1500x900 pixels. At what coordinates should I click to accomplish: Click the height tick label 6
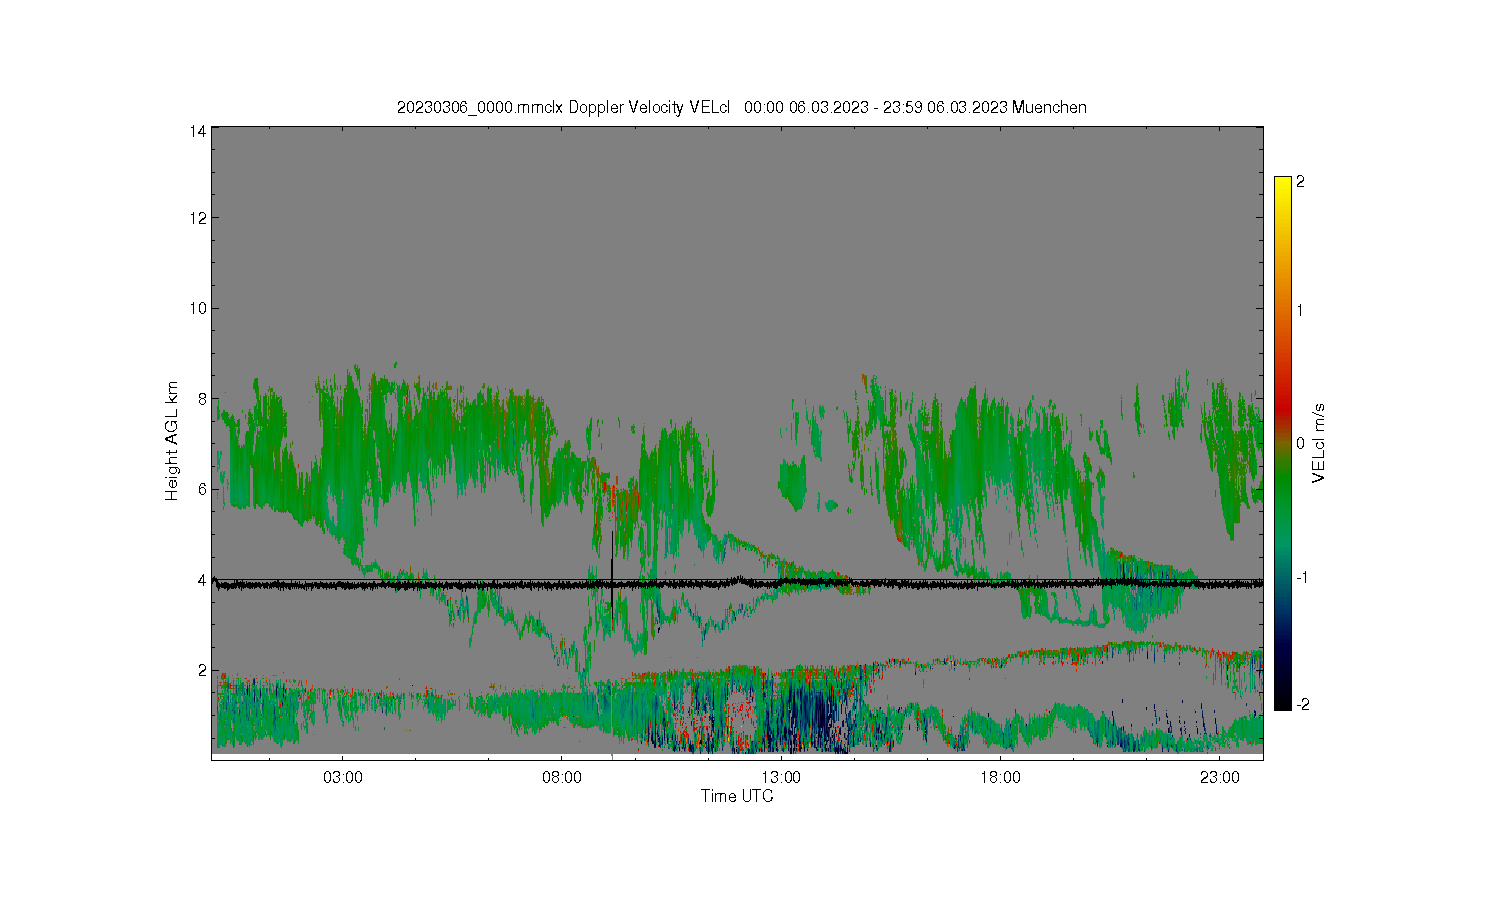202,489
